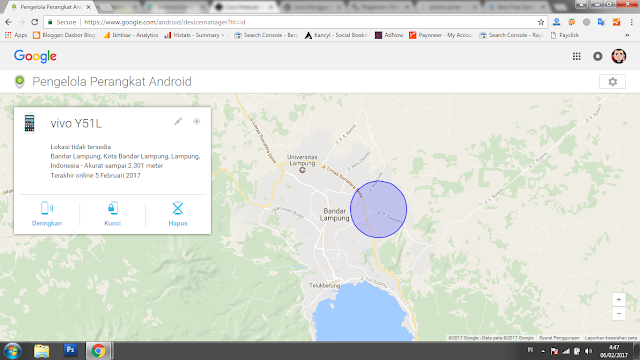
Task: Open File Explorer from the taskbar
Action: point(41,351)
